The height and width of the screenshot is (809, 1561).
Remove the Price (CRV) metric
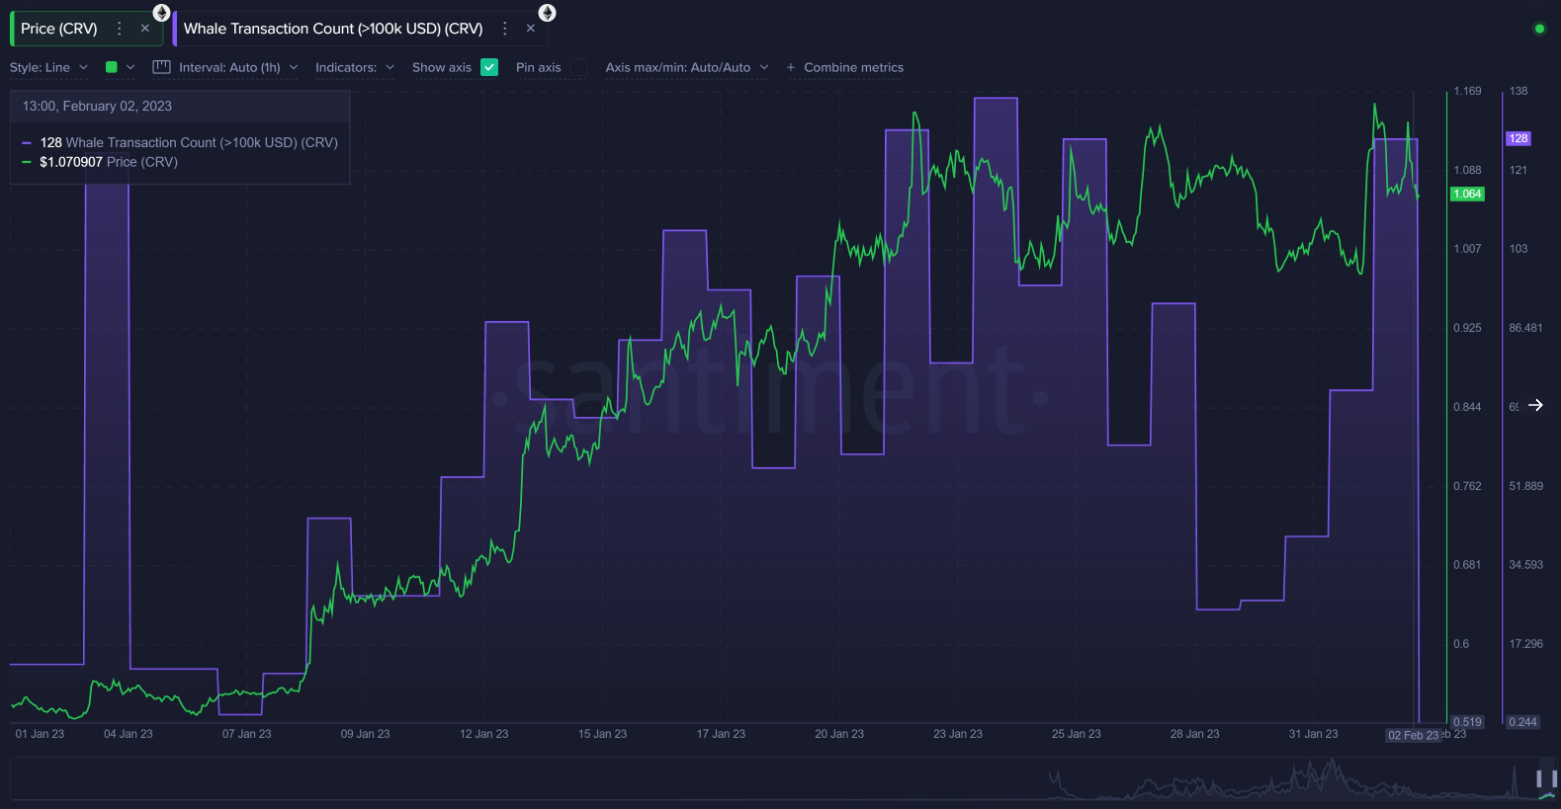coord(145,28)
